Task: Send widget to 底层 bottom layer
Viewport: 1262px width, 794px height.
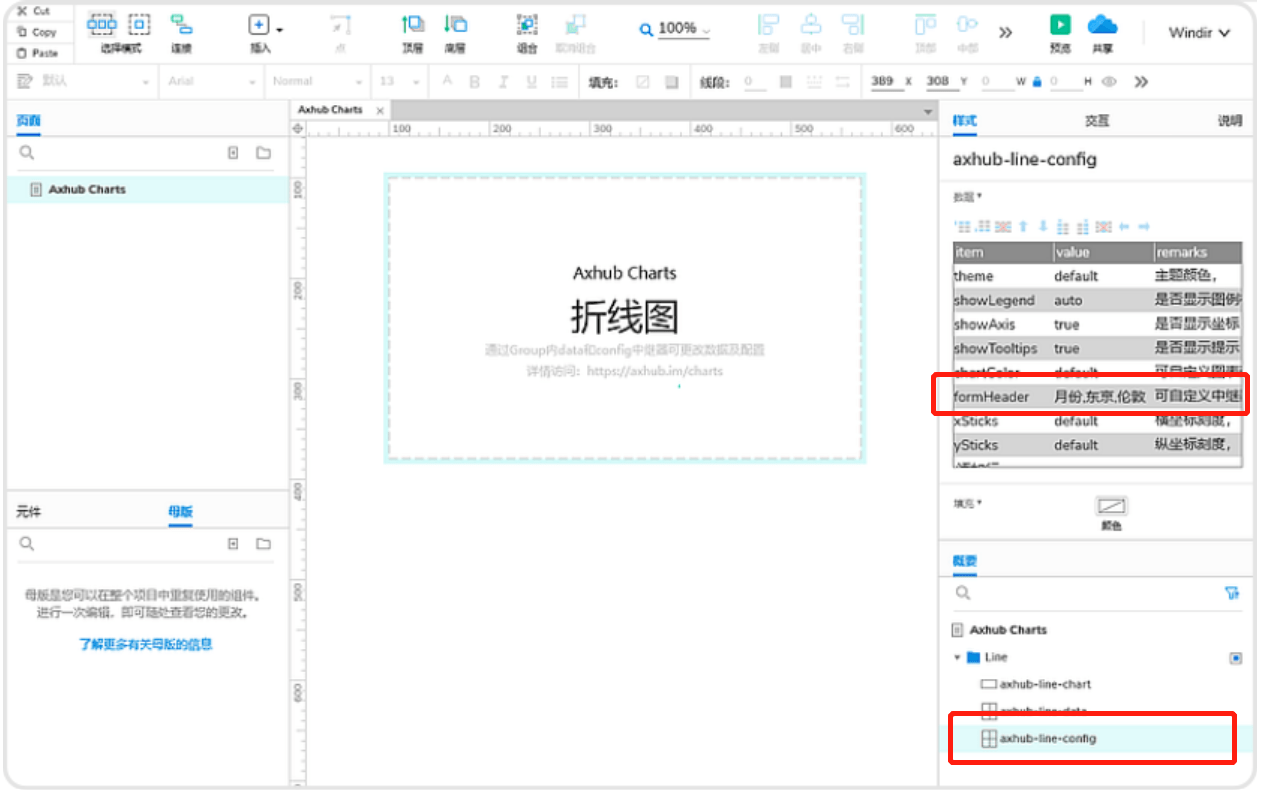Action: point(455,26)
